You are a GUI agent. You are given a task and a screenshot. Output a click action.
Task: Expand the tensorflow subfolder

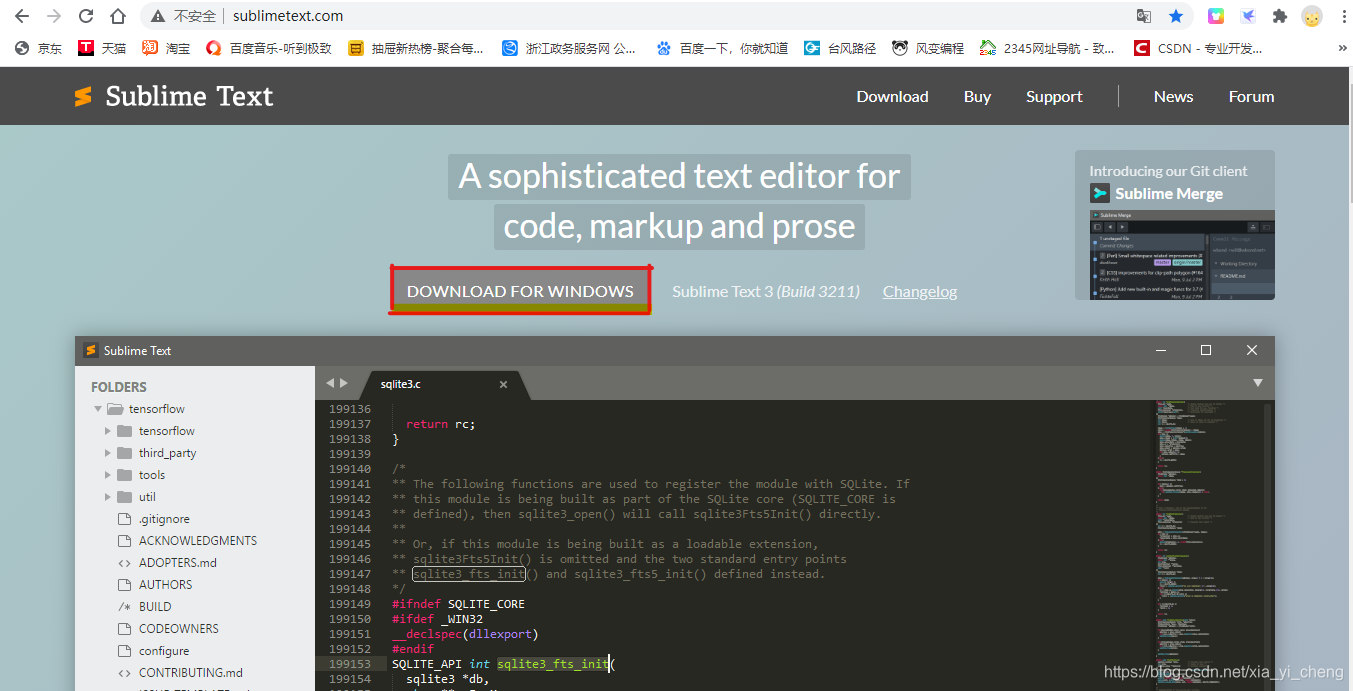point(108,431)
